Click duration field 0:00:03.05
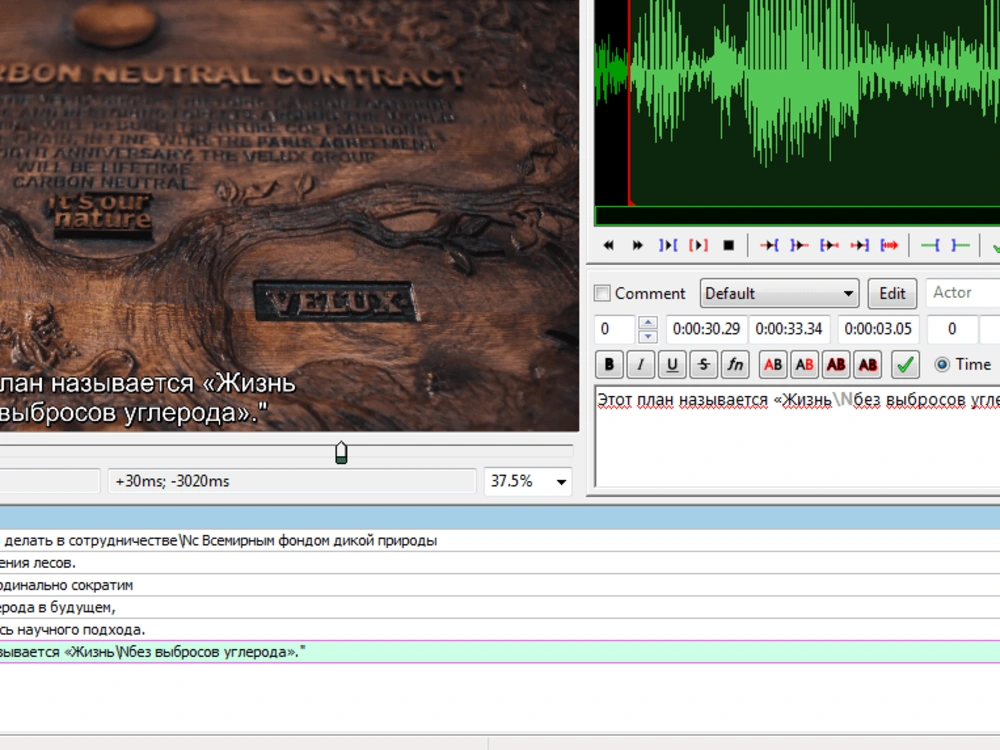1000x750 pixels. (x=878, y=329)
